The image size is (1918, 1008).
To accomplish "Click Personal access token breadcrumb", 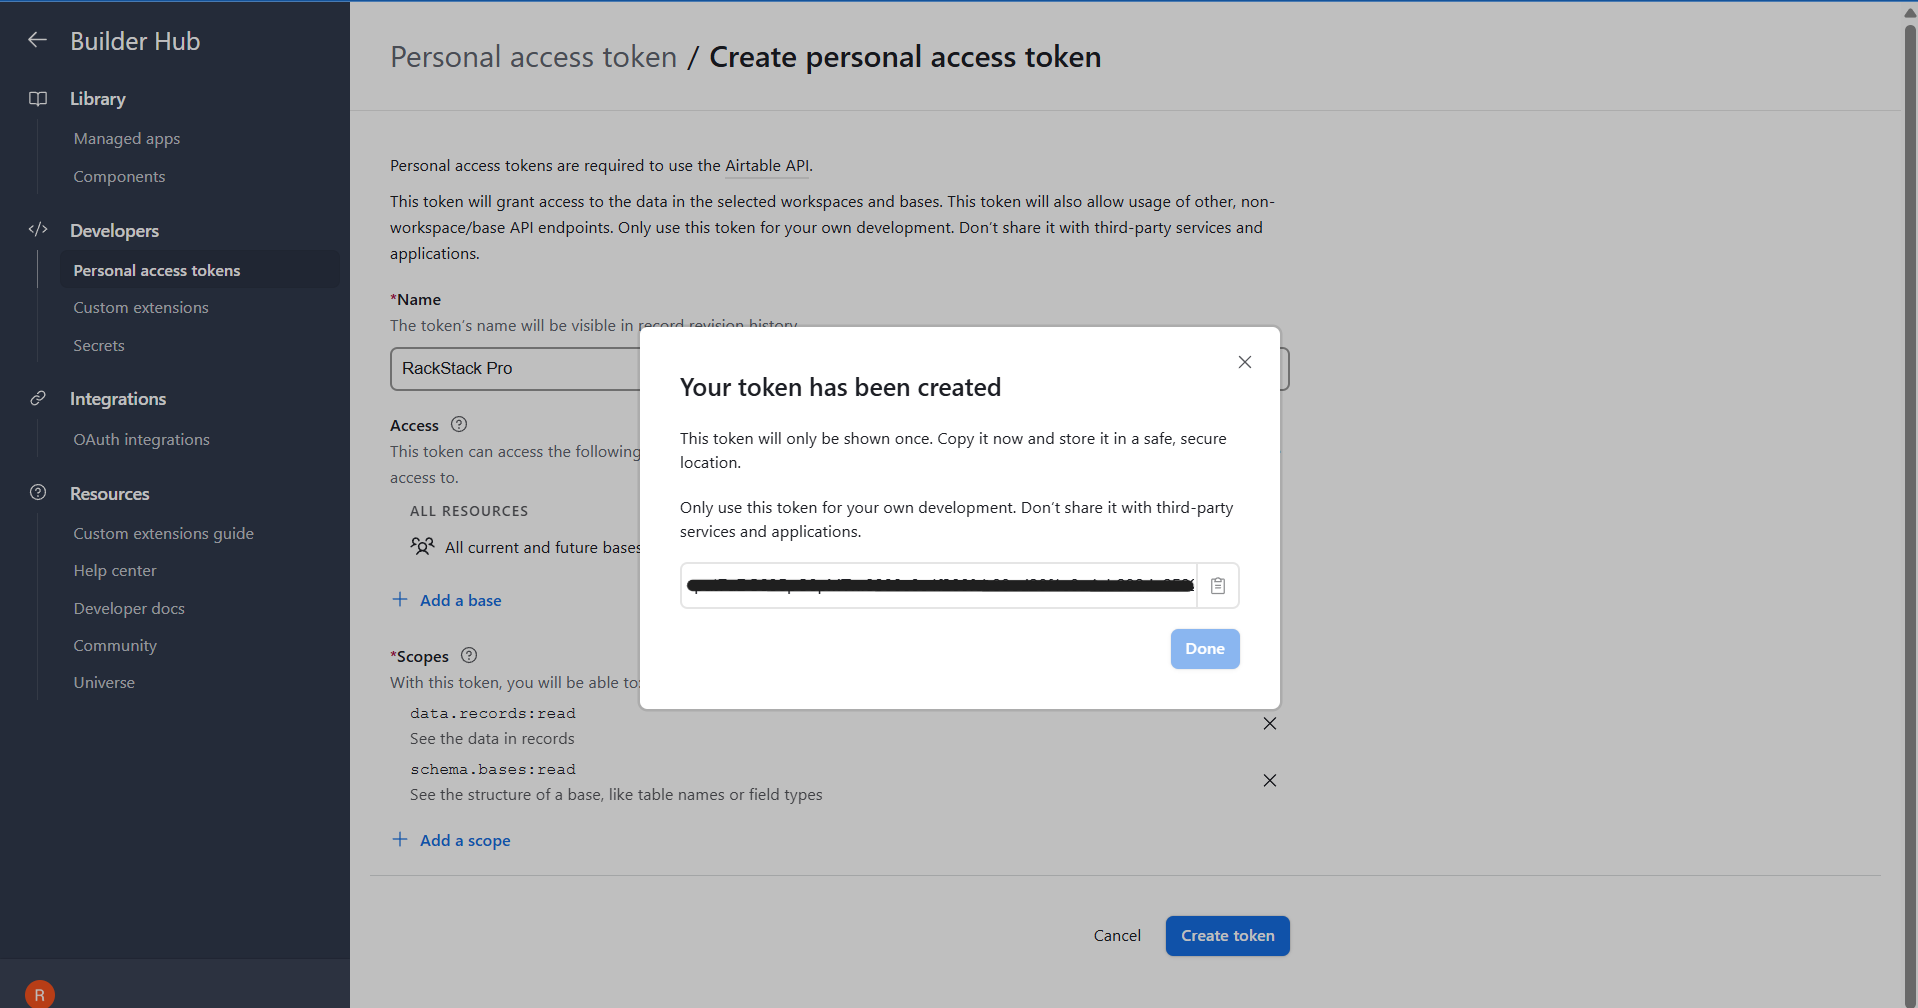I will [534, 57].
